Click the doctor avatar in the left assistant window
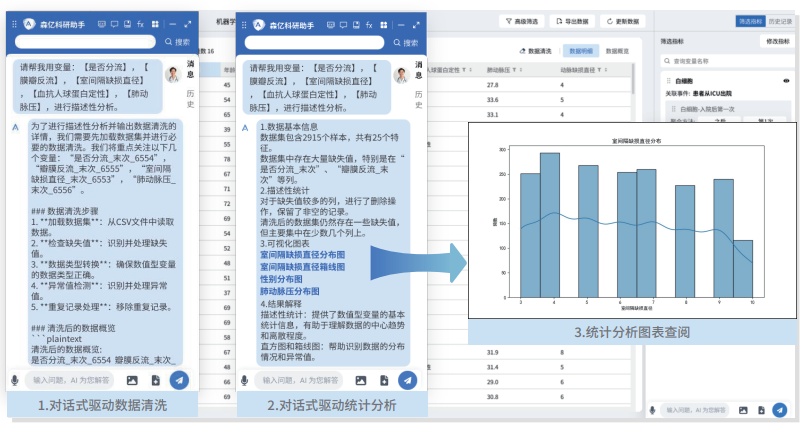Image resolution: width=806 pixels, height=428 pixels. point(173,75)
